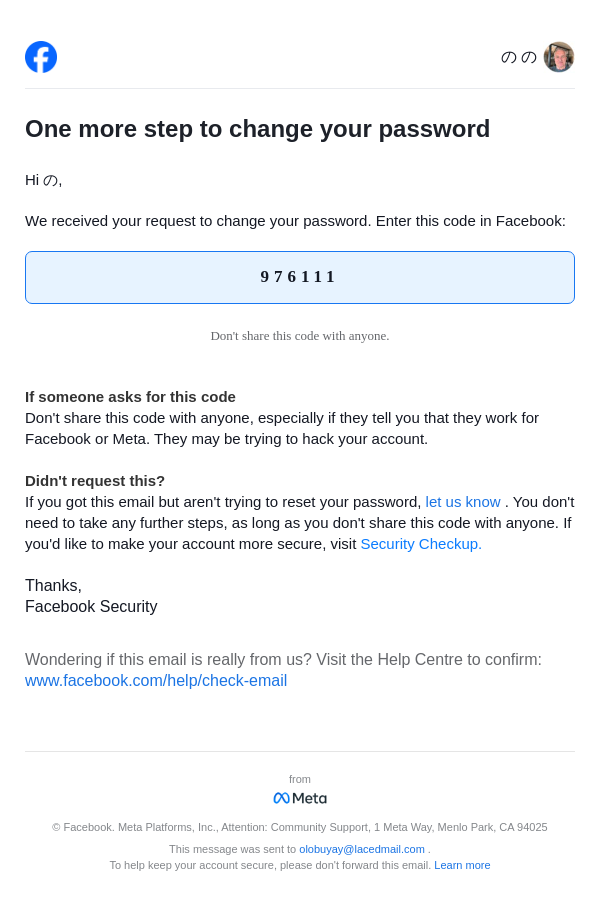The image size is (600, 921).
Task: Click the "We received your request" sentence
Action: (x=295, y=221)
